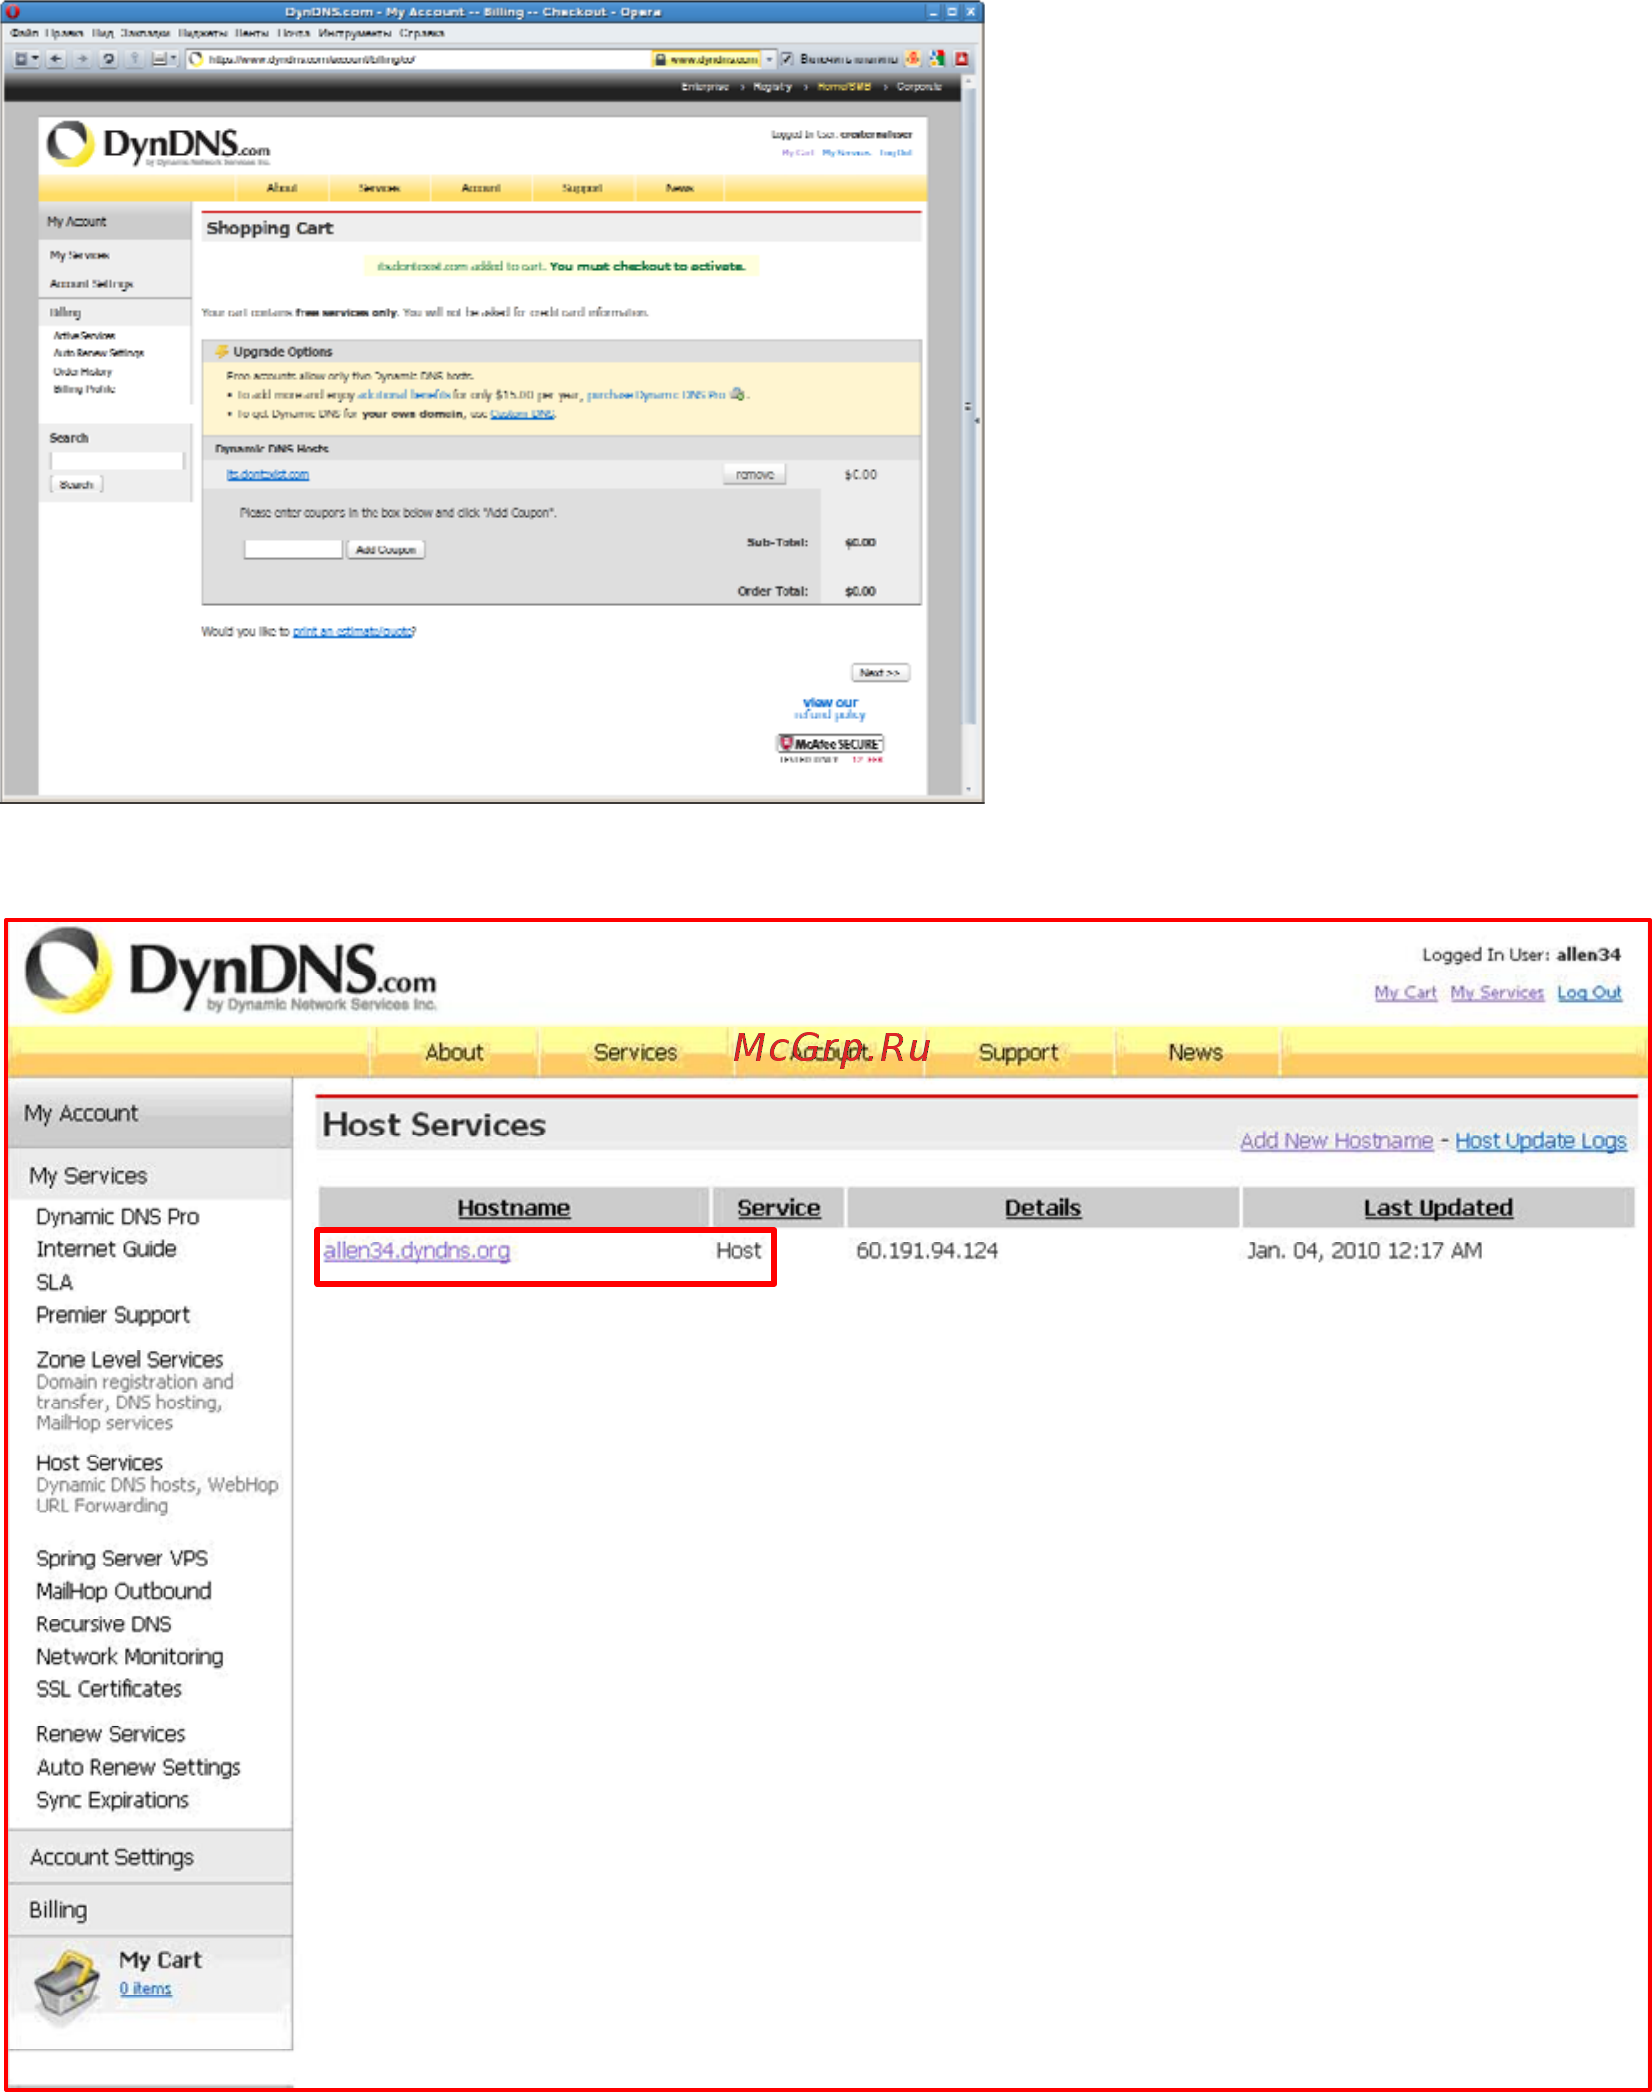Click Zone Level Services in the sidebar
Image resolution: width=1652 pixels, height=2092 pixels.
130,1360
